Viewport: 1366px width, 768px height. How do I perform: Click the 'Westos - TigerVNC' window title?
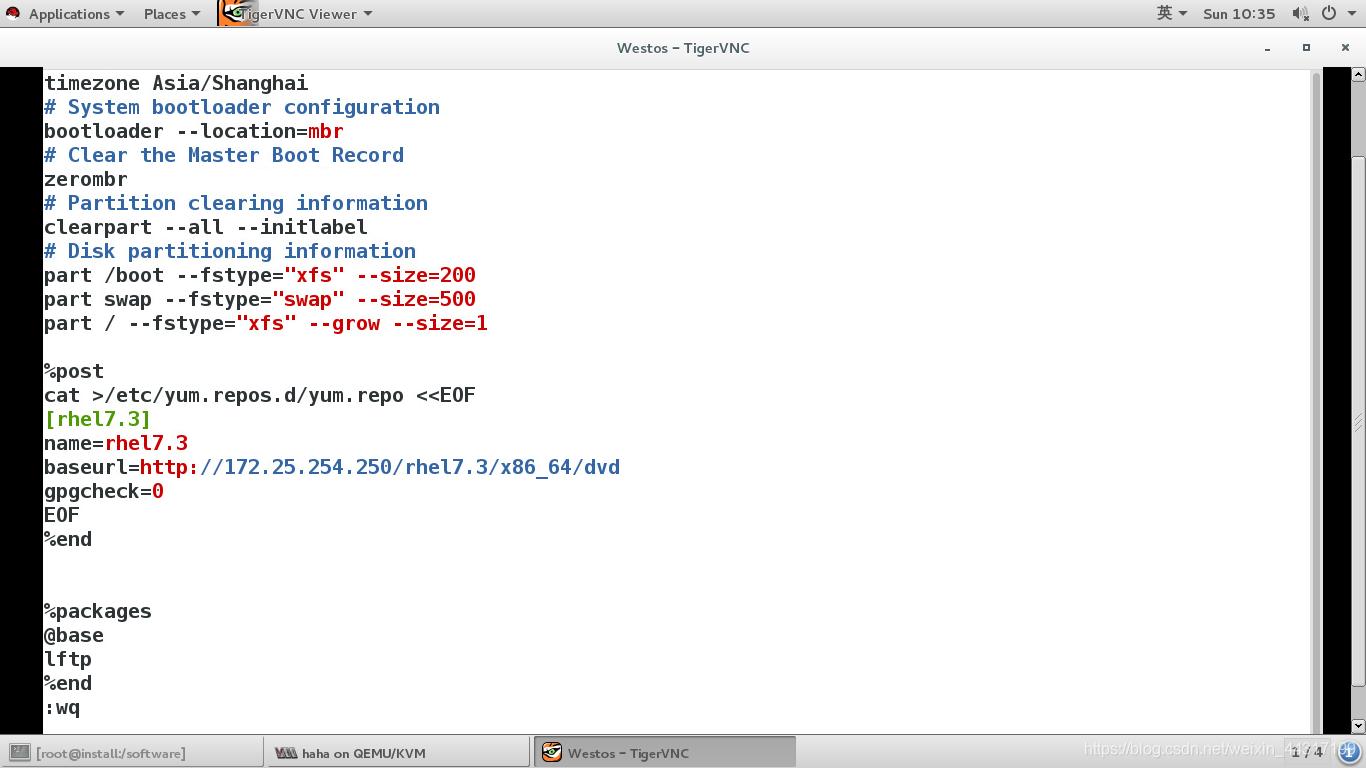(683, 48)
